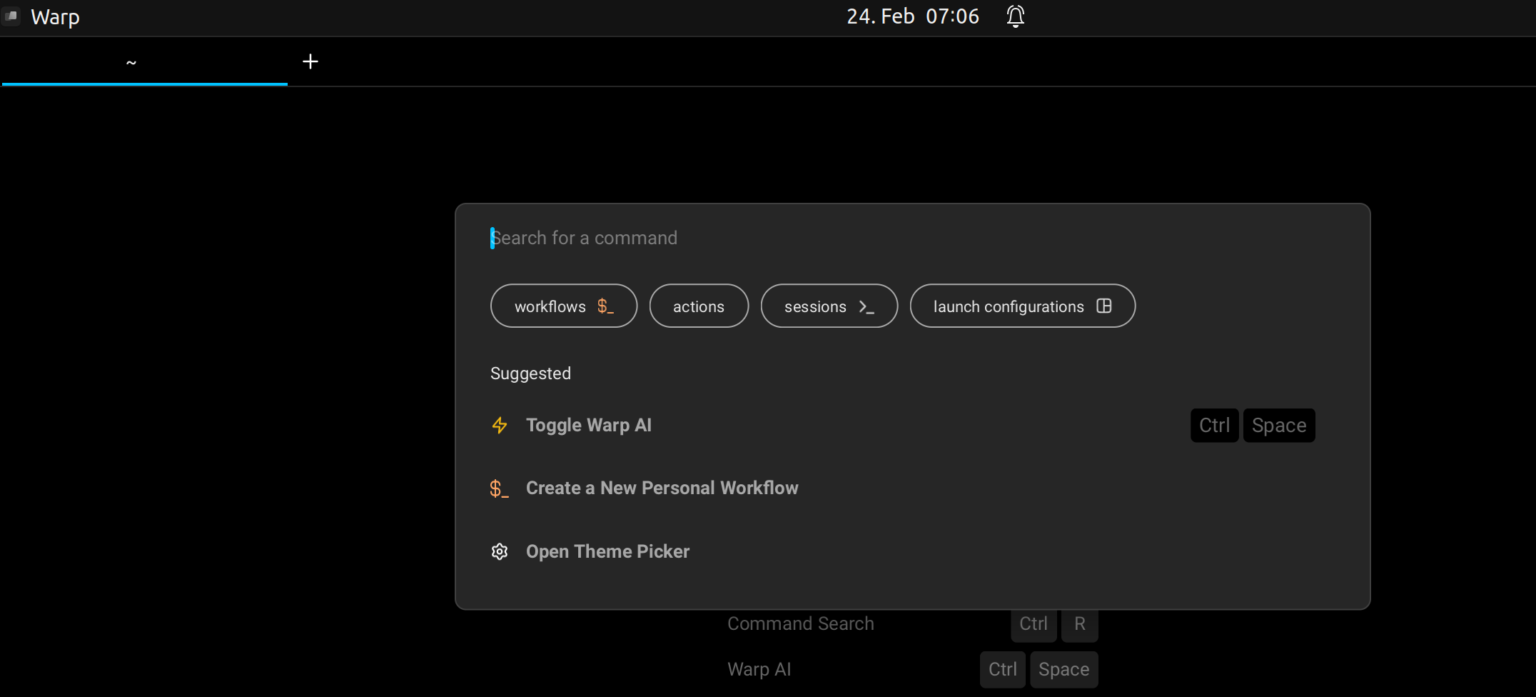Click the lightning bolt icon beside Toggle Warp AI
The image size is (1536, 697).
(x=499, y=425)
